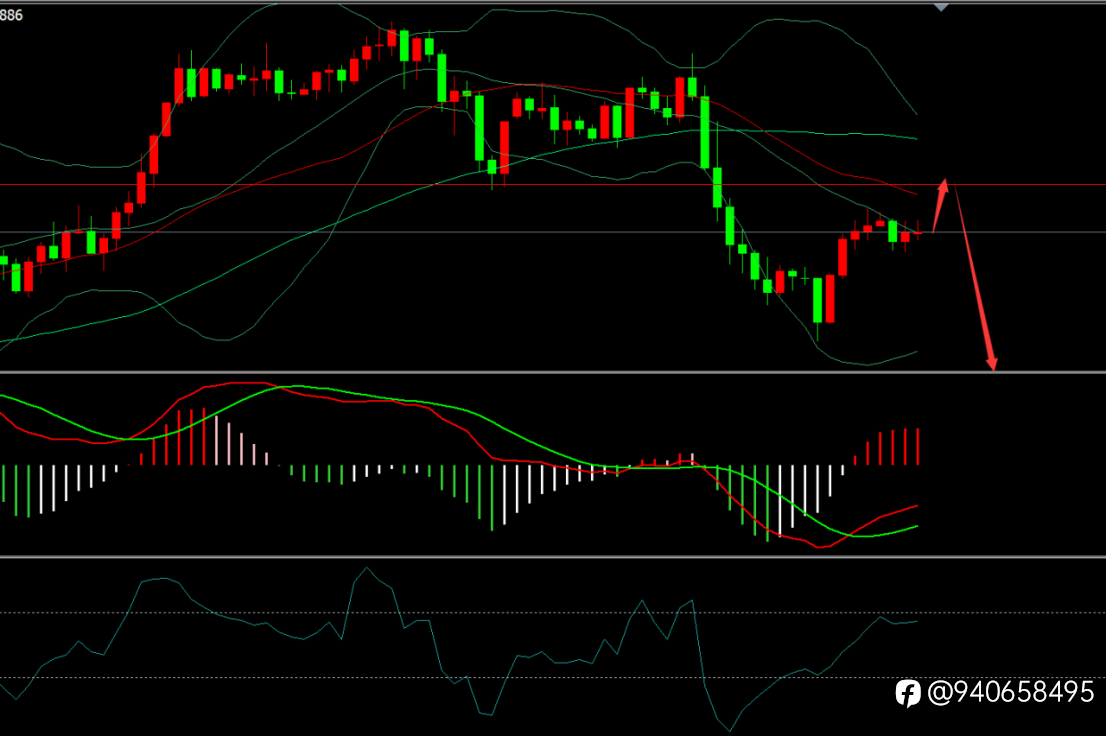Screen dimensions: 1107x736
Task: Click the chart shift triangle marker at top
Action: (x=940, y=7)
